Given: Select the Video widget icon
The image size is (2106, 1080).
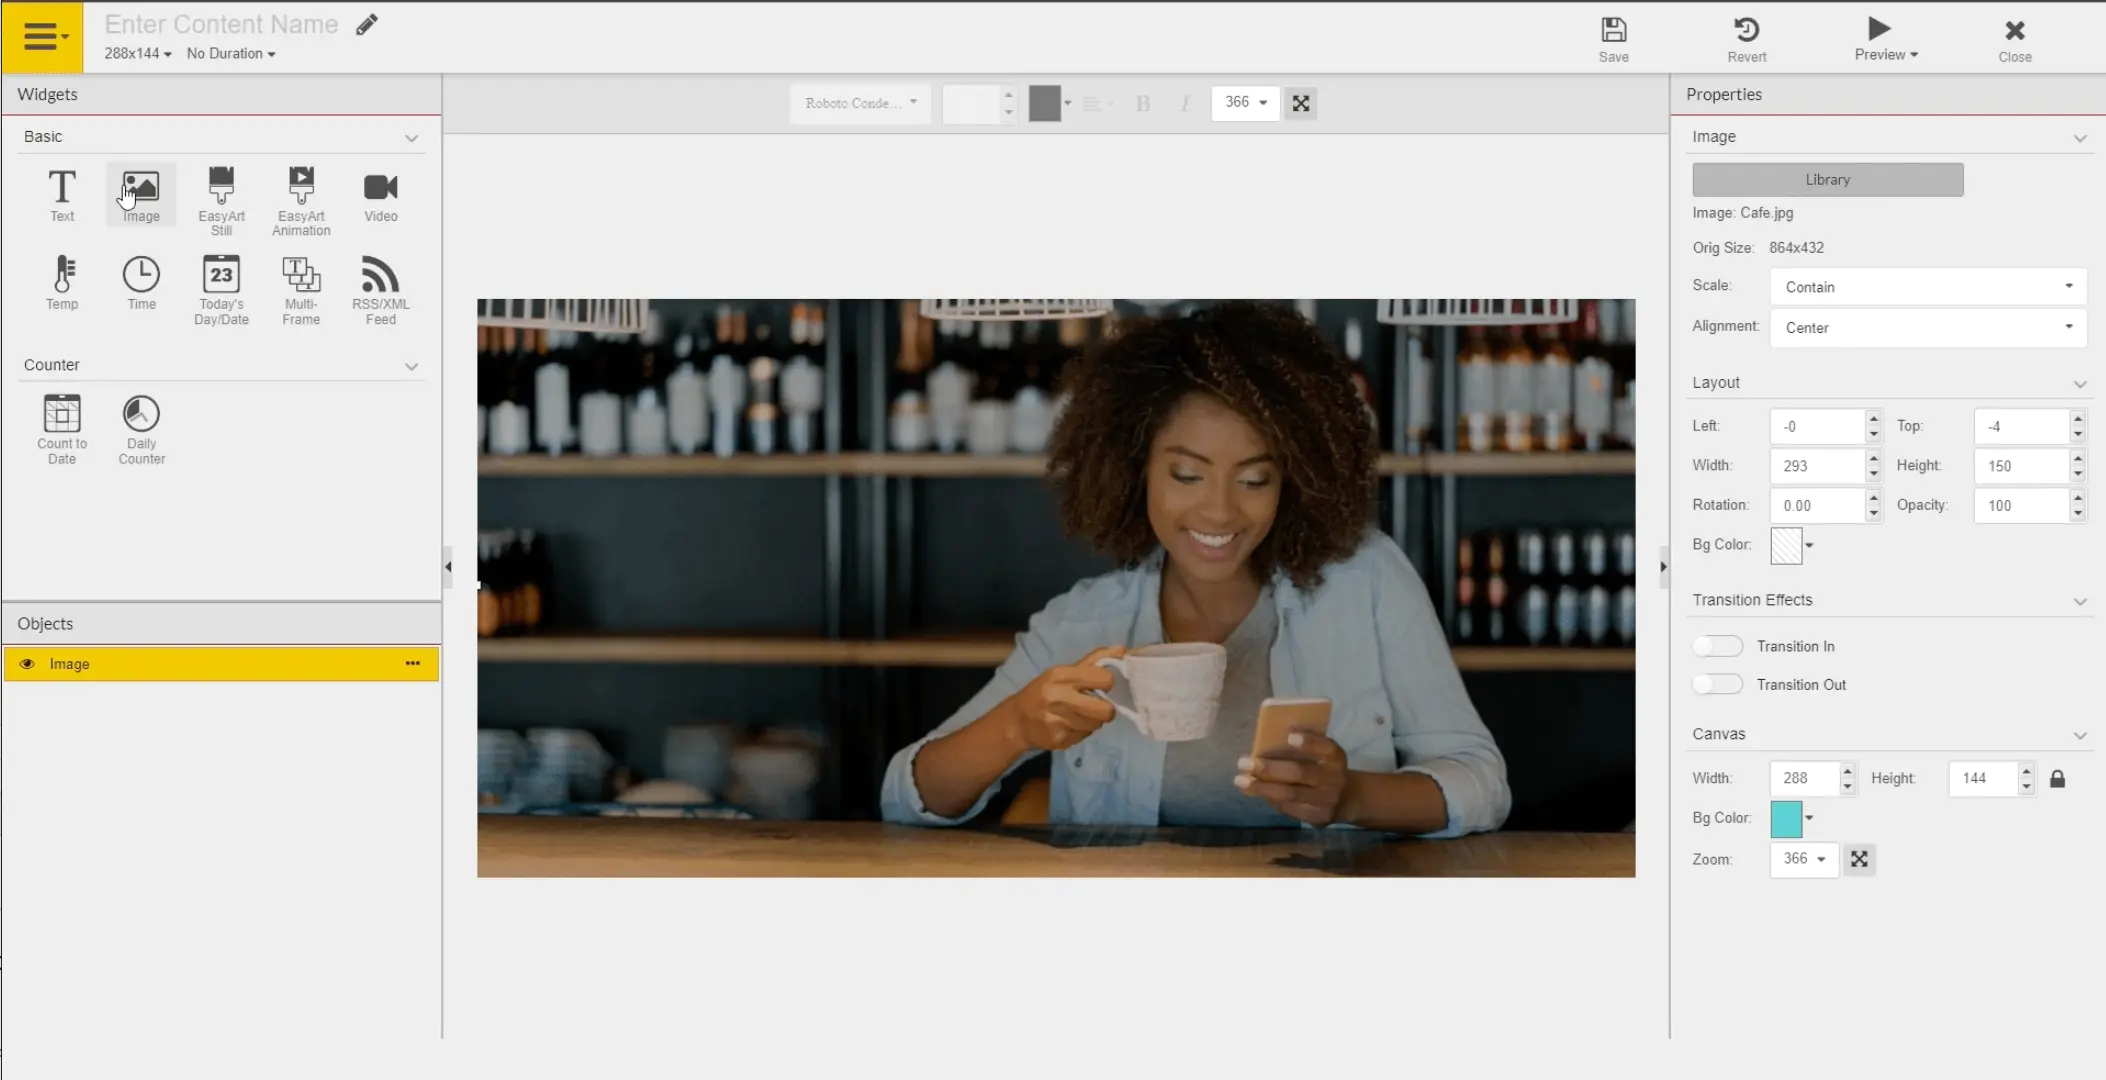Looking at the screenshot, I should [x=380, y=194].
